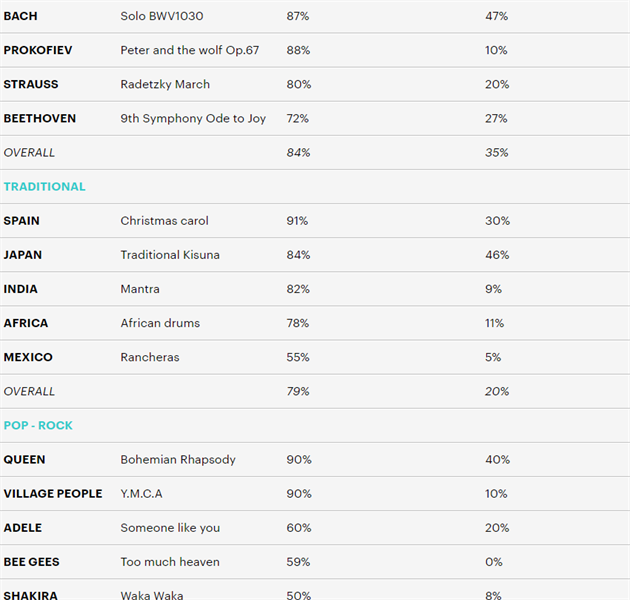Select the Christmas carol entry
Image resolution: width=630 pixels, height=600 pixels.
(x=164, y=221)
